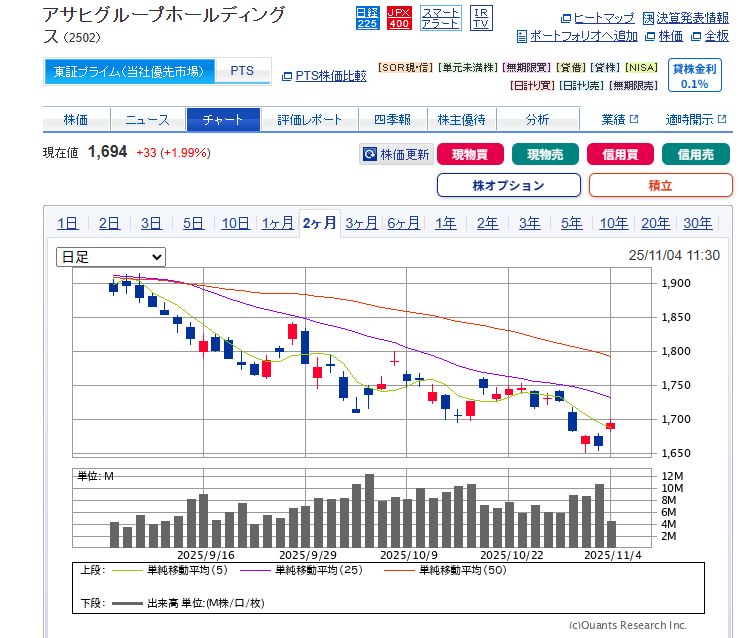Image resolution: width=740 pixels, height=638 pixels.
Task: Open the スマートアラート icon
Action: tap(440, 17)
